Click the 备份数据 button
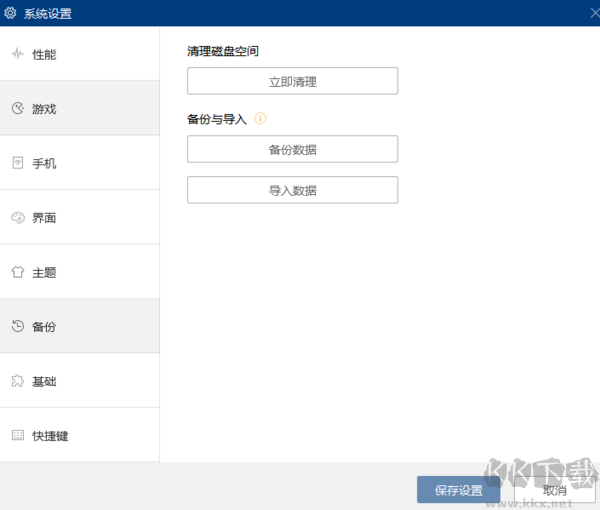The width and height of the screenshot is (600, 510). pos(293,149)
